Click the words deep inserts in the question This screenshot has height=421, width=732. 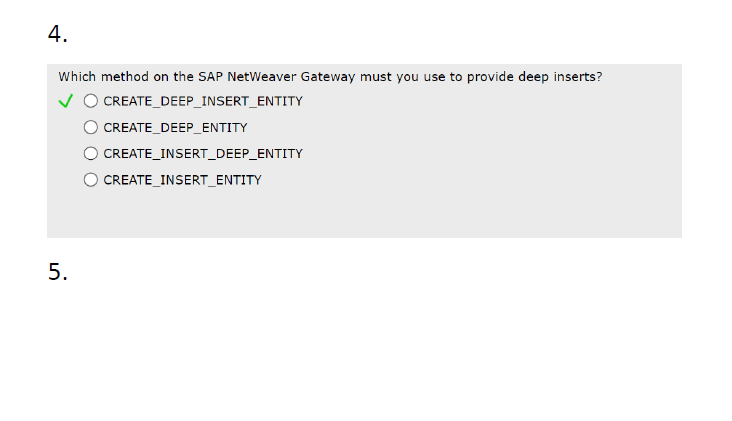click(x=560, y=77)
